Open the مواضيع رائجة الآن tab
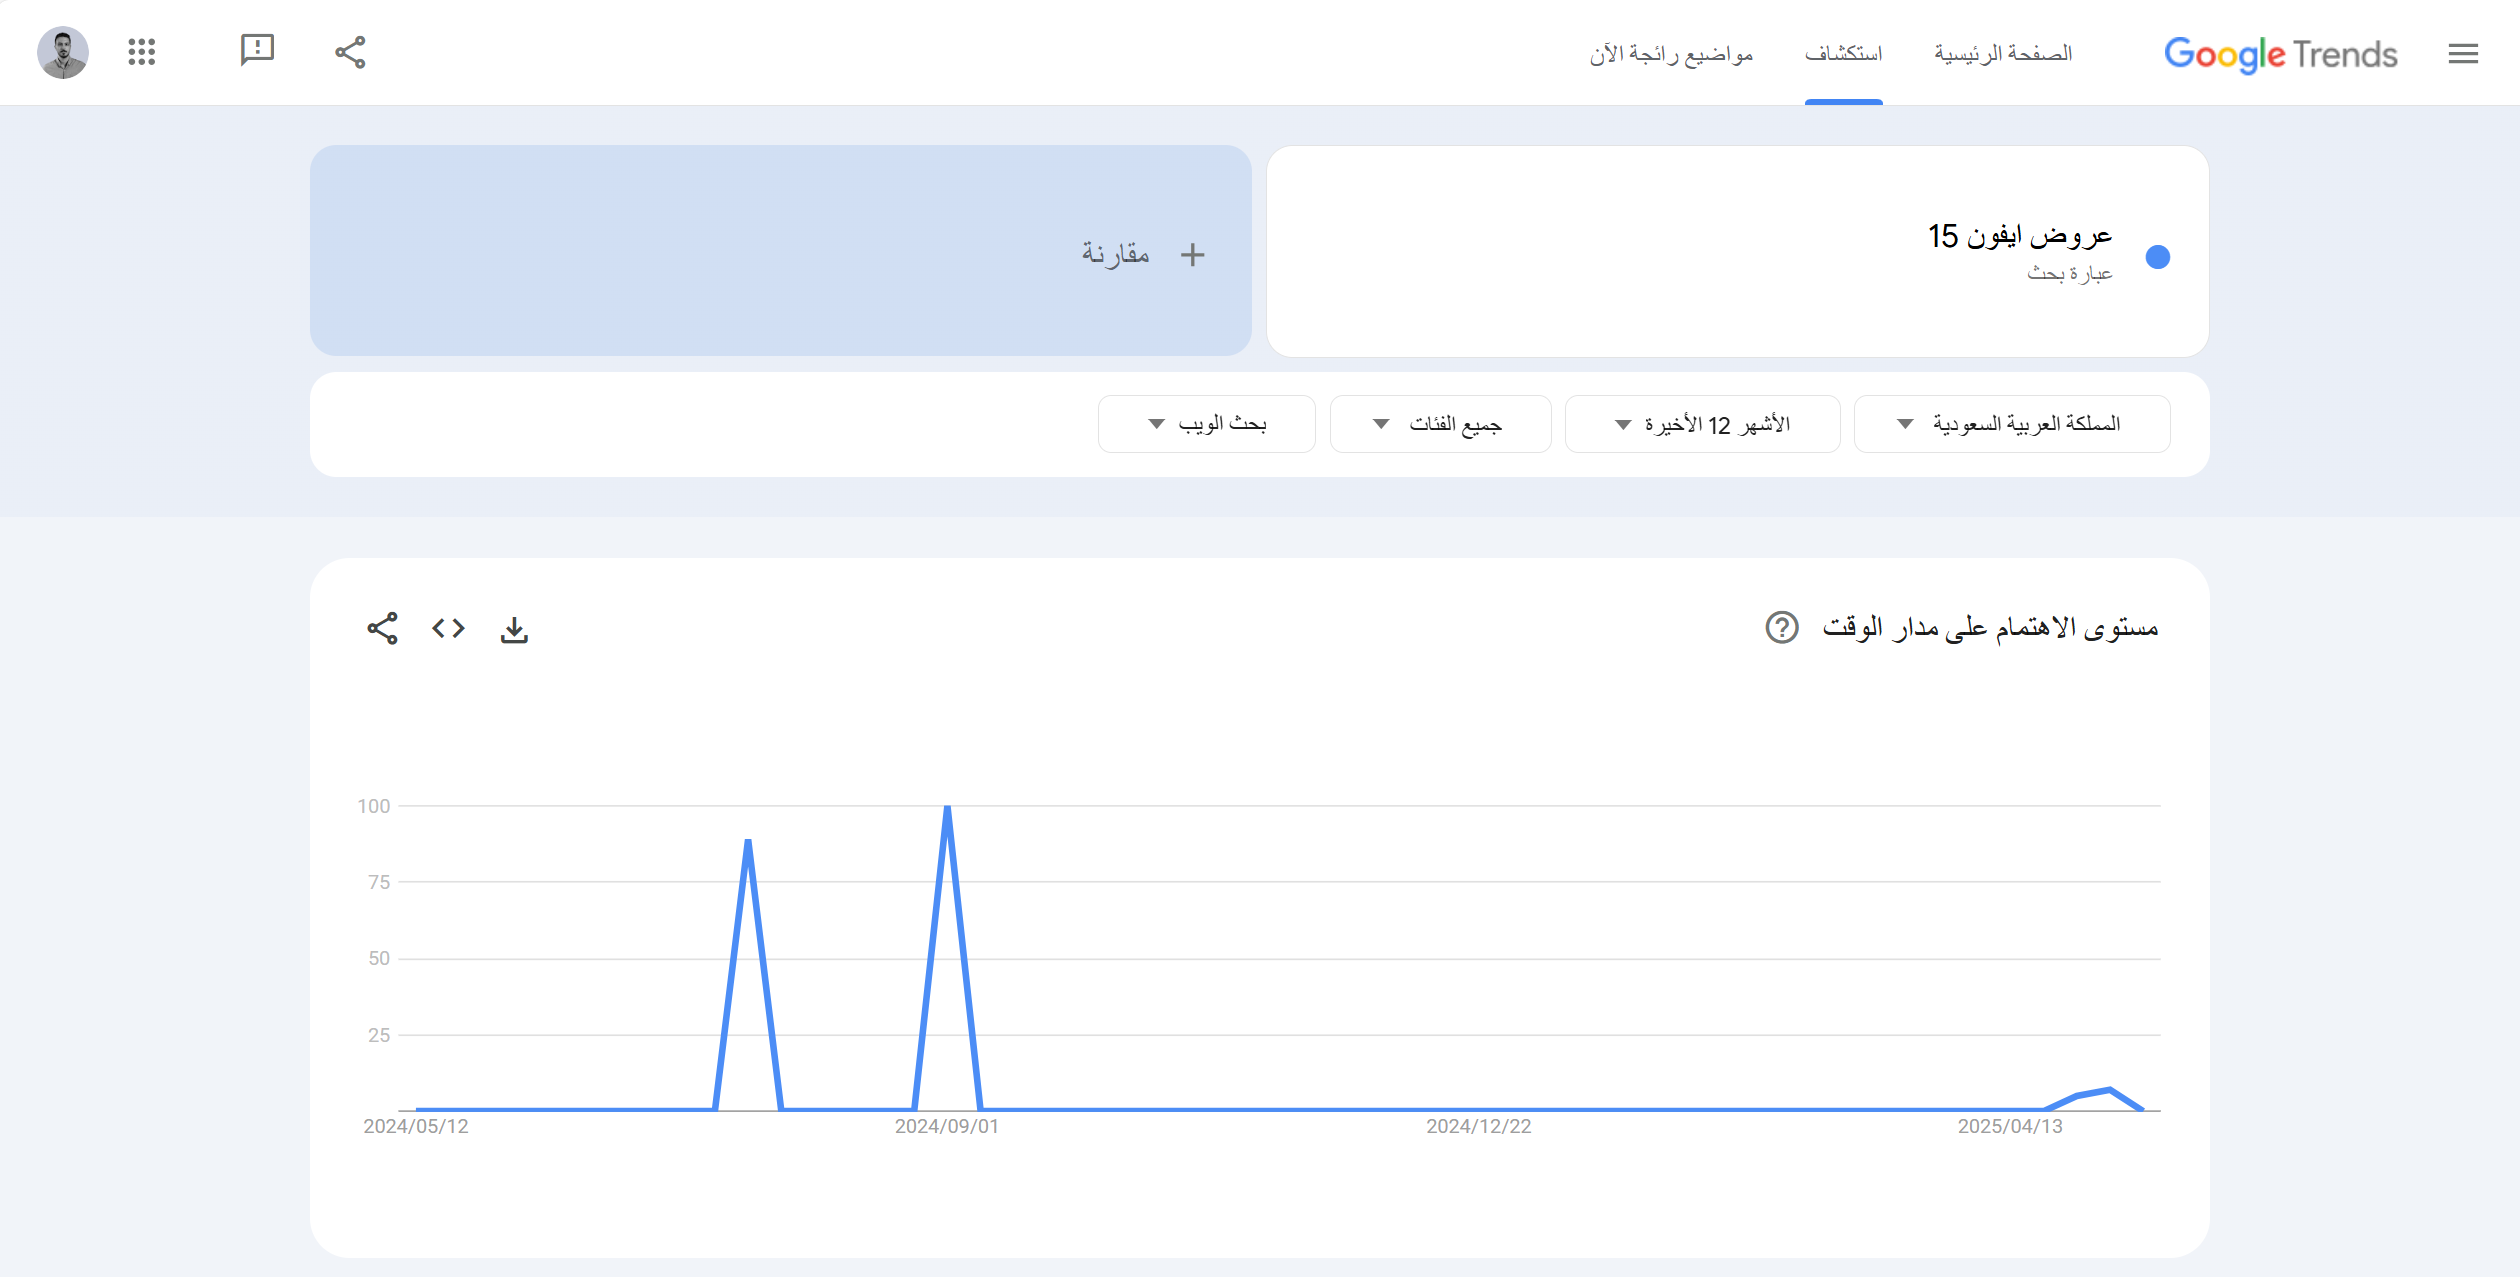The width and height of the screenshot is (2520, 1277). click(x=1671, y=53)
